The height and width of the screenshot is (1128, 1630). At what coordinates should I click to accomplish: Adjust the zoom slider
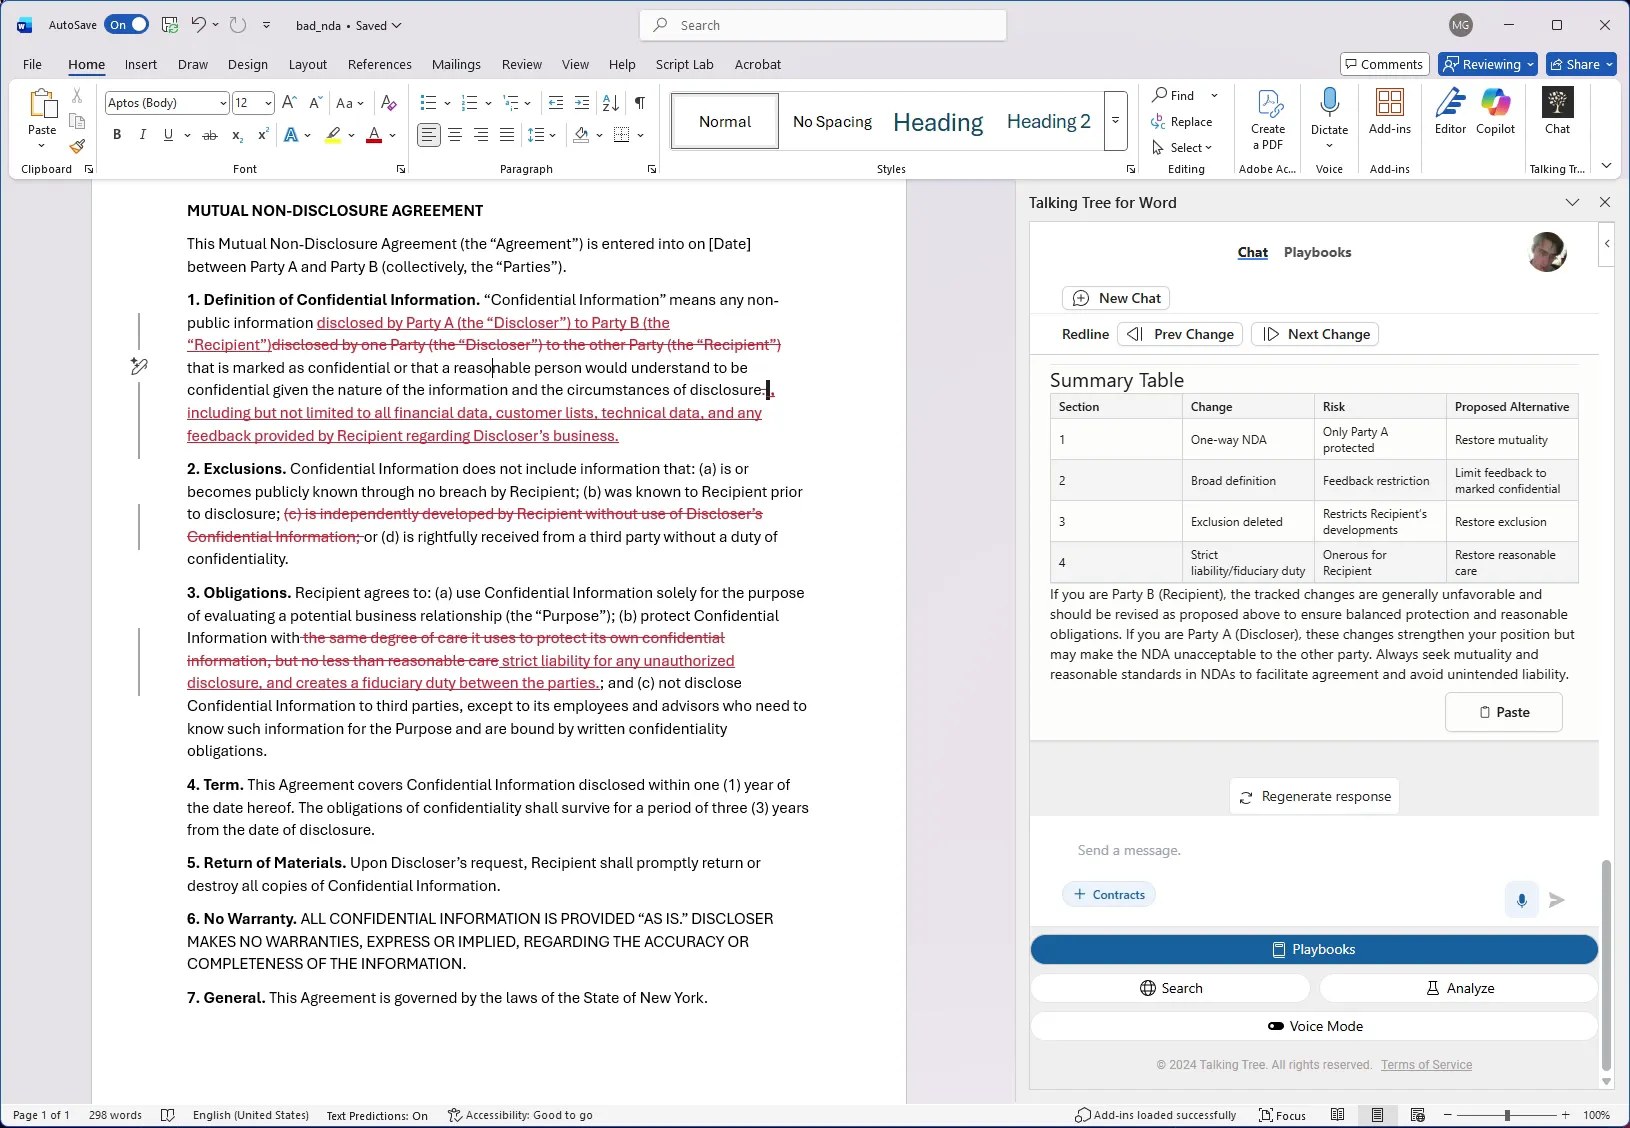pos(1507,1115)
